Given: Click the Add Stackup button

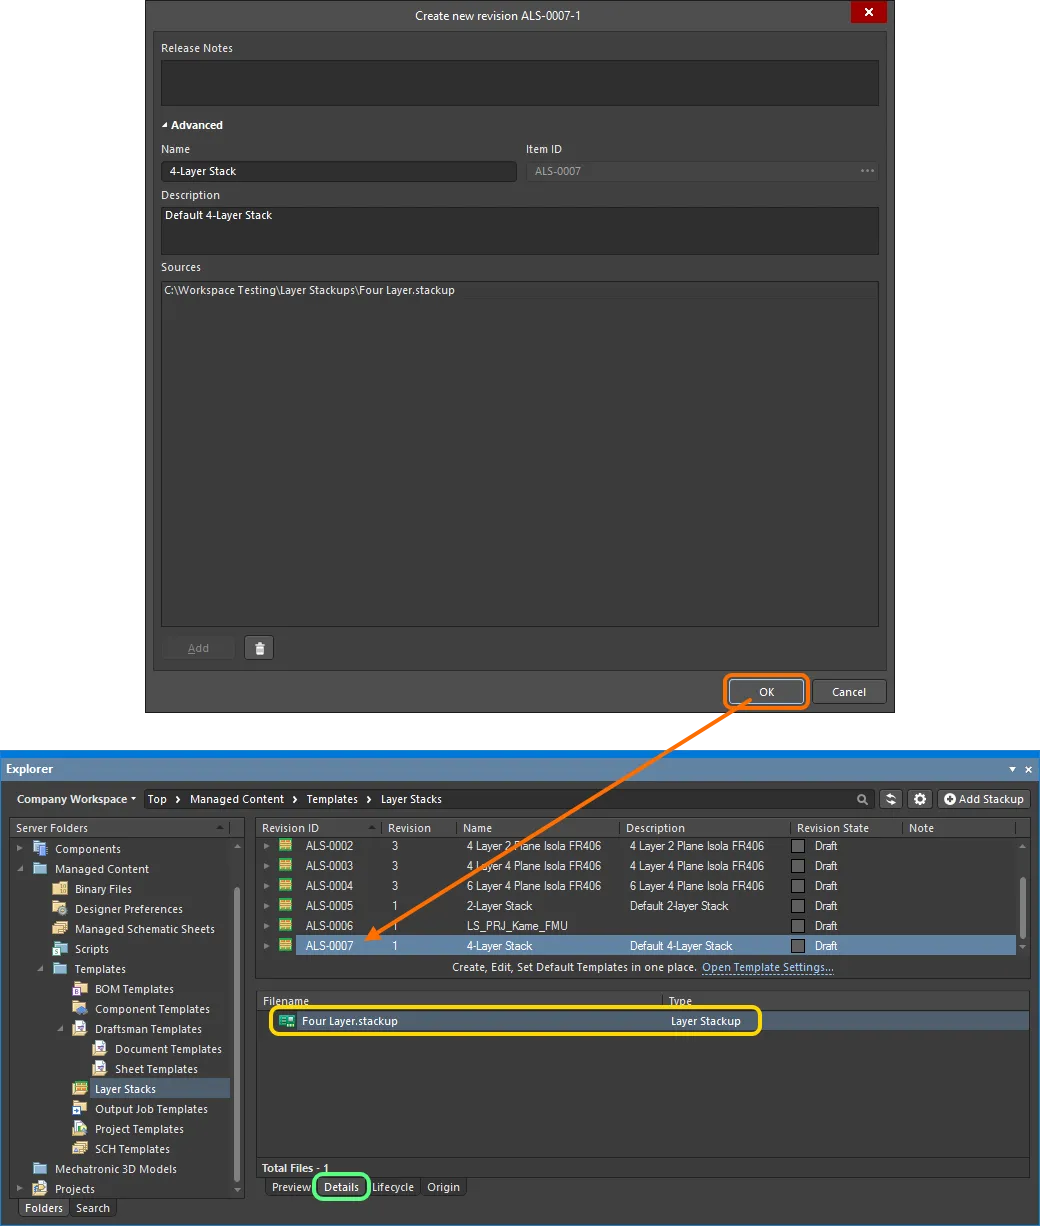Looking at the screenshot, I should click(984, 799).
